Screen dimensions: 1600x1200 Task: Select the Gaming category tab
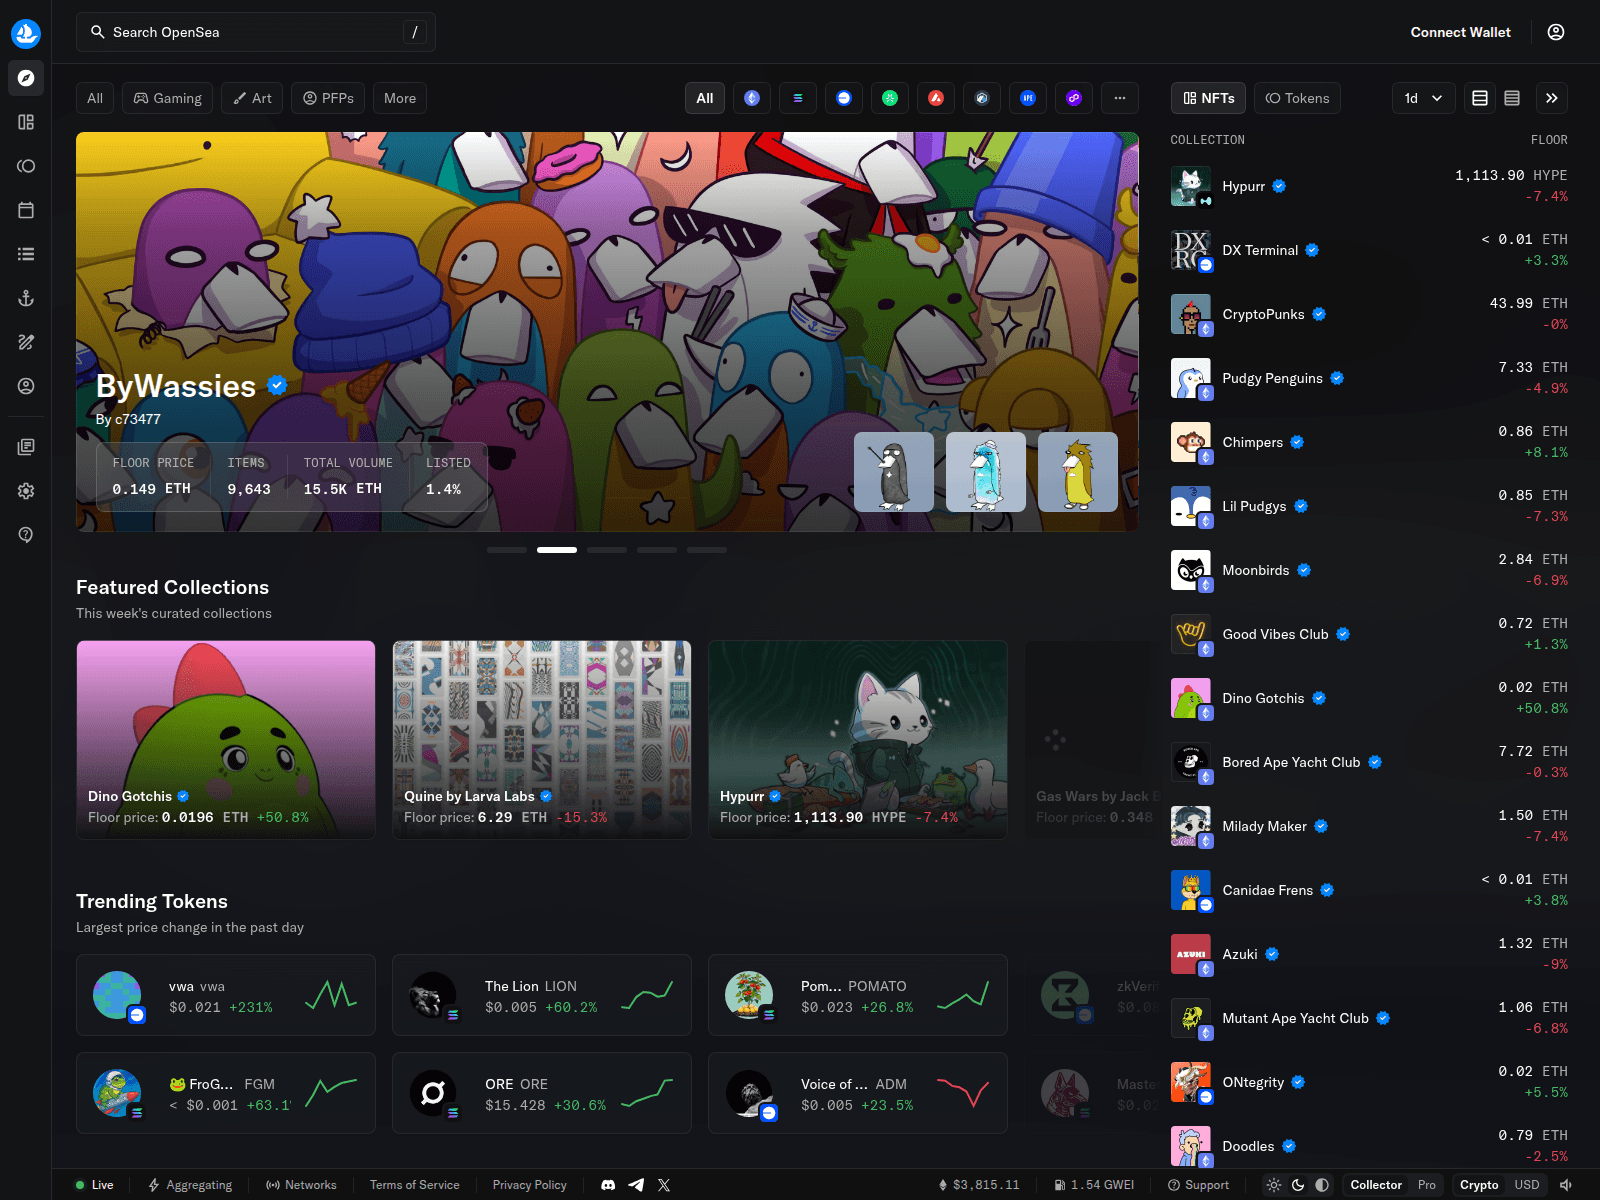[168, 98]
